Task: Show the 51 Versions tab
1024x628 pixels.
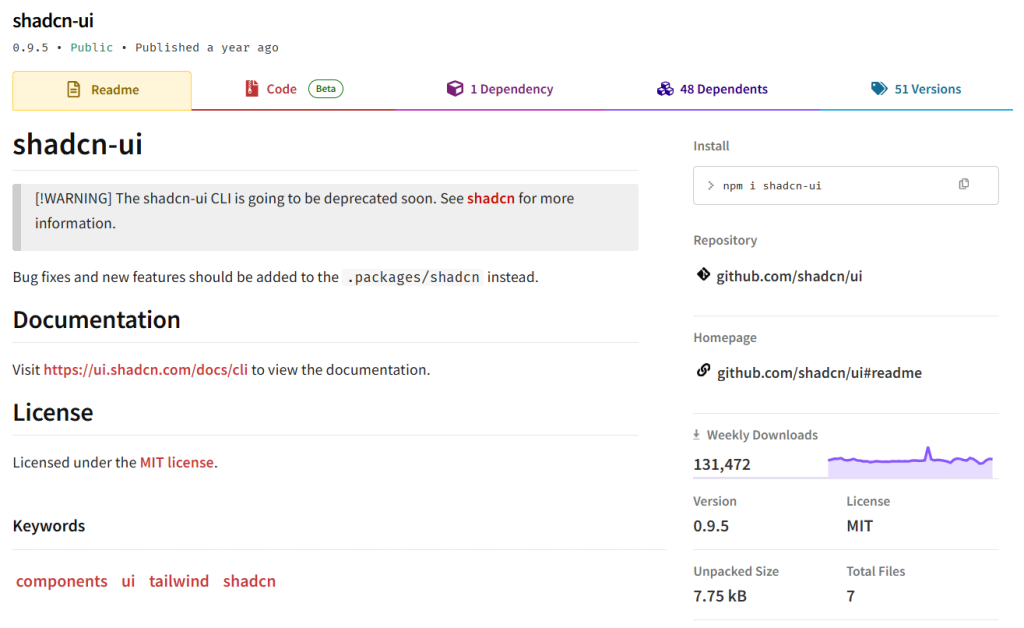Action: [916, 89]
